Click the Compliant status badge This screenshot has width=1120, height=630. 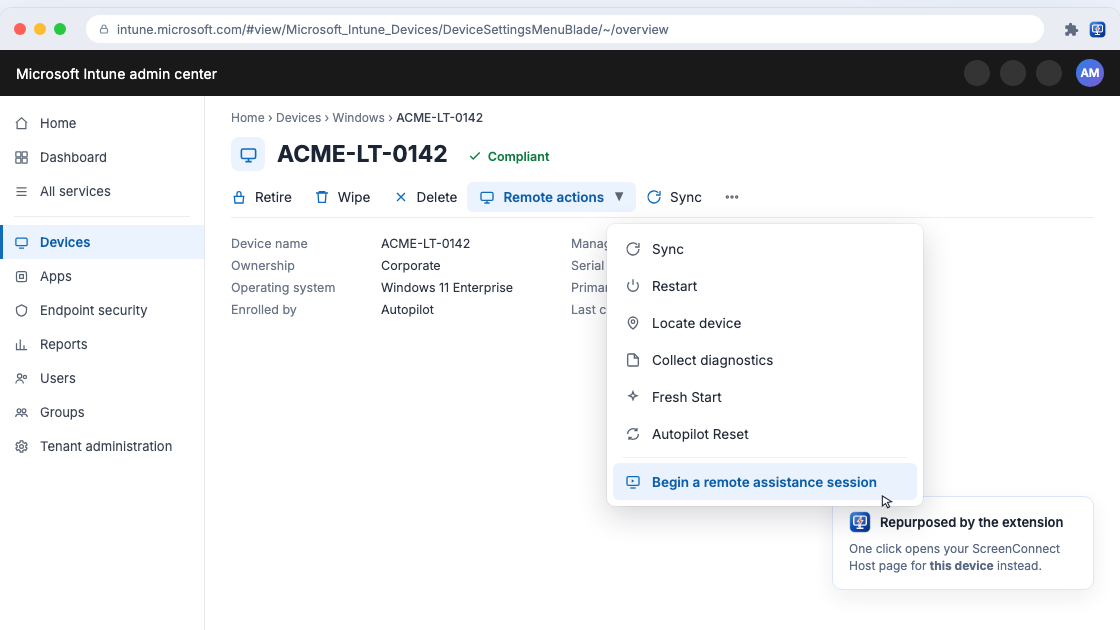[x=509, y=156]
